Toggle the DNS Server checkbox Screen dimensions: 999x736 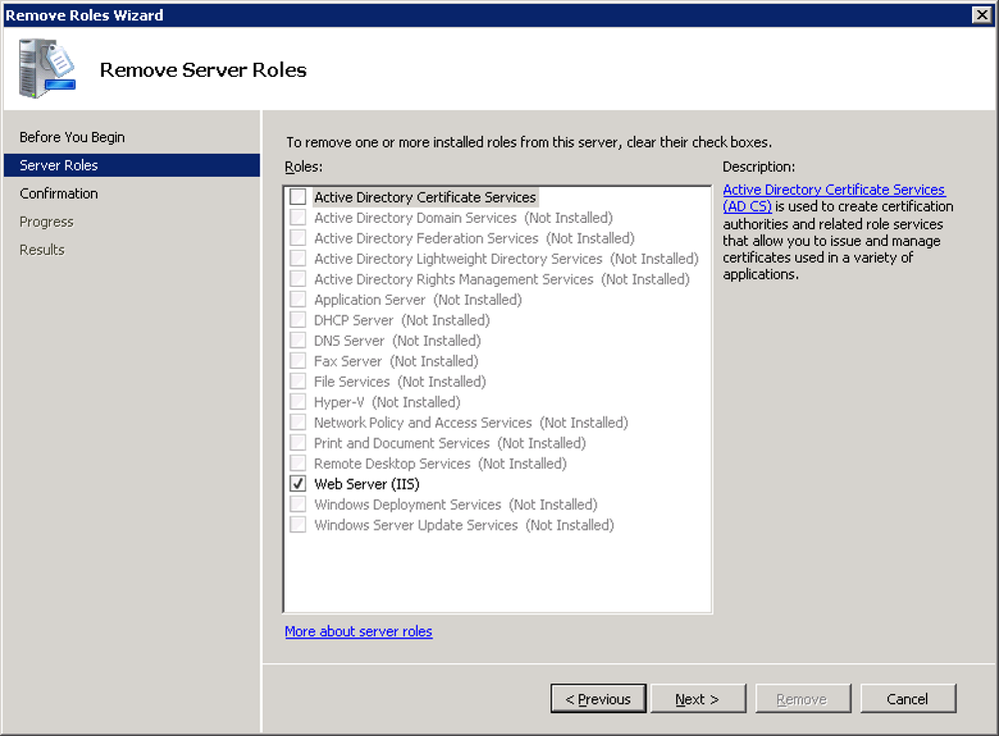click(x=297, y=340)
